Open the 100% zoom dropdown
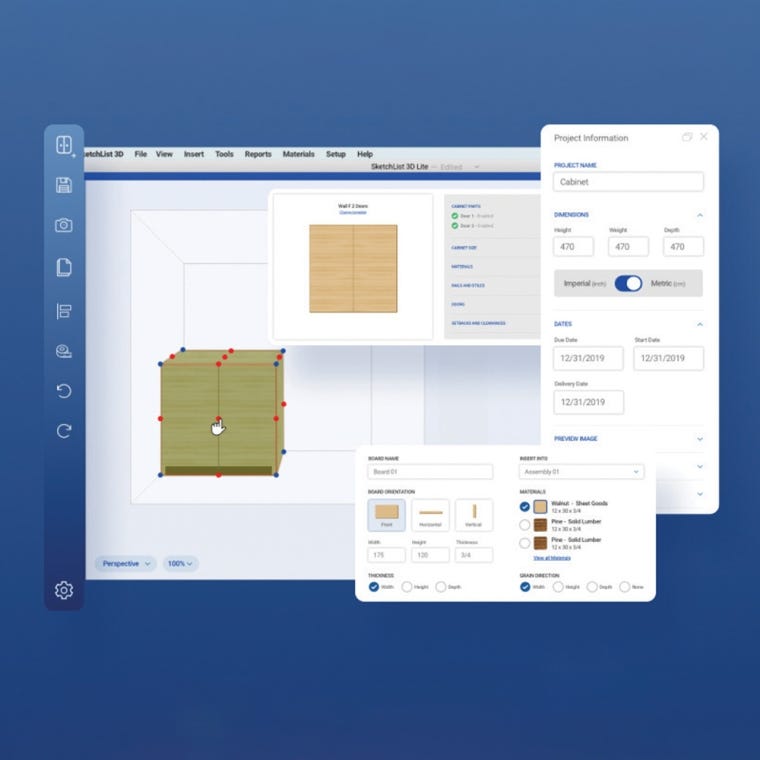The height and width of the screenshot is (760, 760). point(180,563)
